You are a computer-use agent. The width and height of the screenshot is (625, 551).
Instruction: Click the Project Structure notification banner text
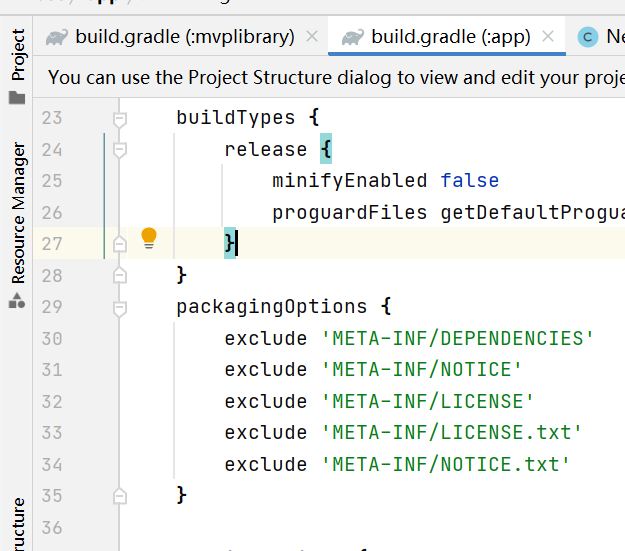coord(336,77)
